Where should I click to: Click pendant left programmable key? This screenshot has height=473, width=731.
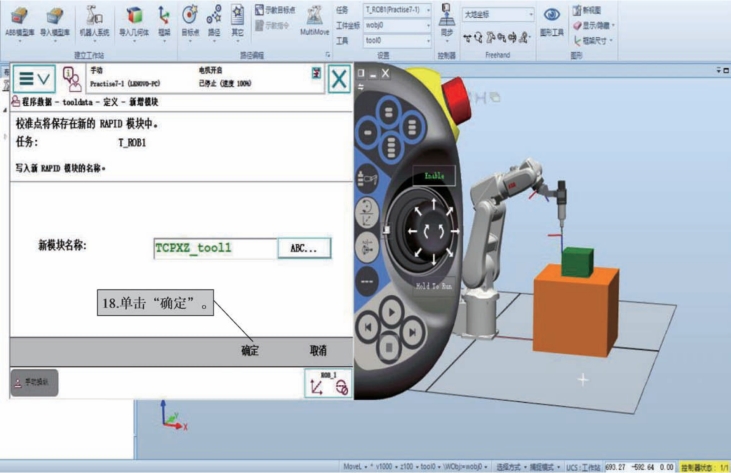click(x=368, y=132)
